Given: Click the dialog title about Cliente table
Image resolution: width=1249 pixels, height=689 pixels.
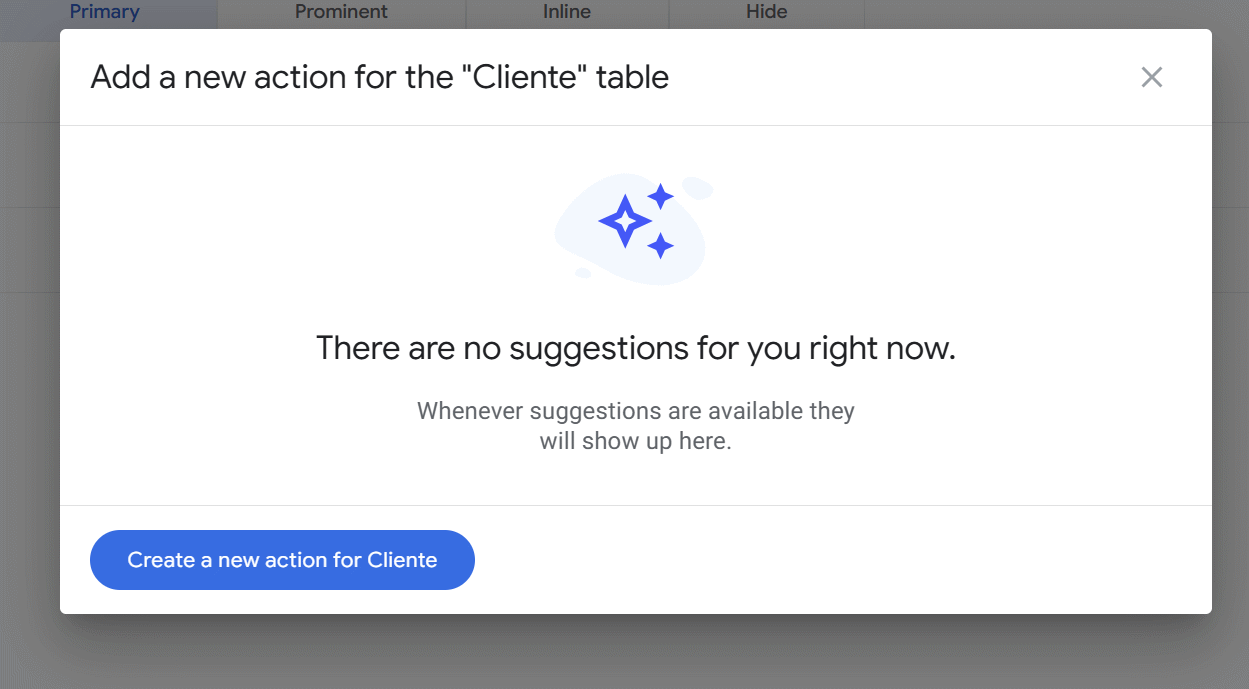Looking at the screenshot, I should click(380, 77).
